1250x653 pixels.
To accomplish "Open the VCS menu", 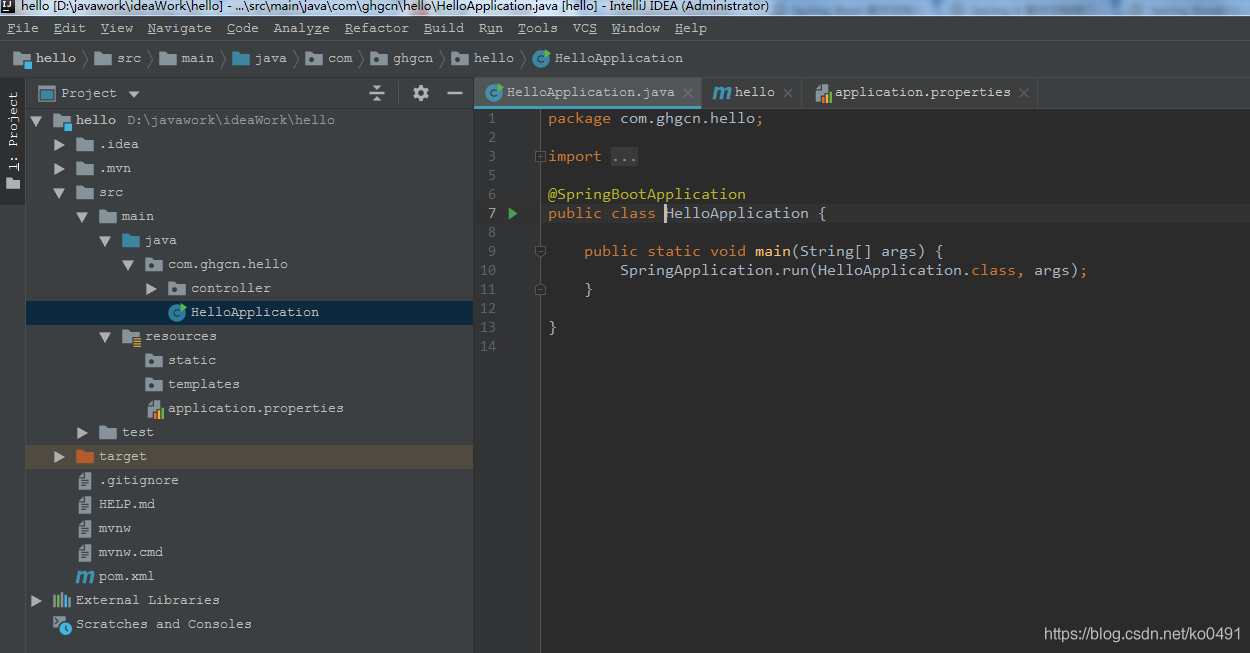I will click(x=585, y=28).
